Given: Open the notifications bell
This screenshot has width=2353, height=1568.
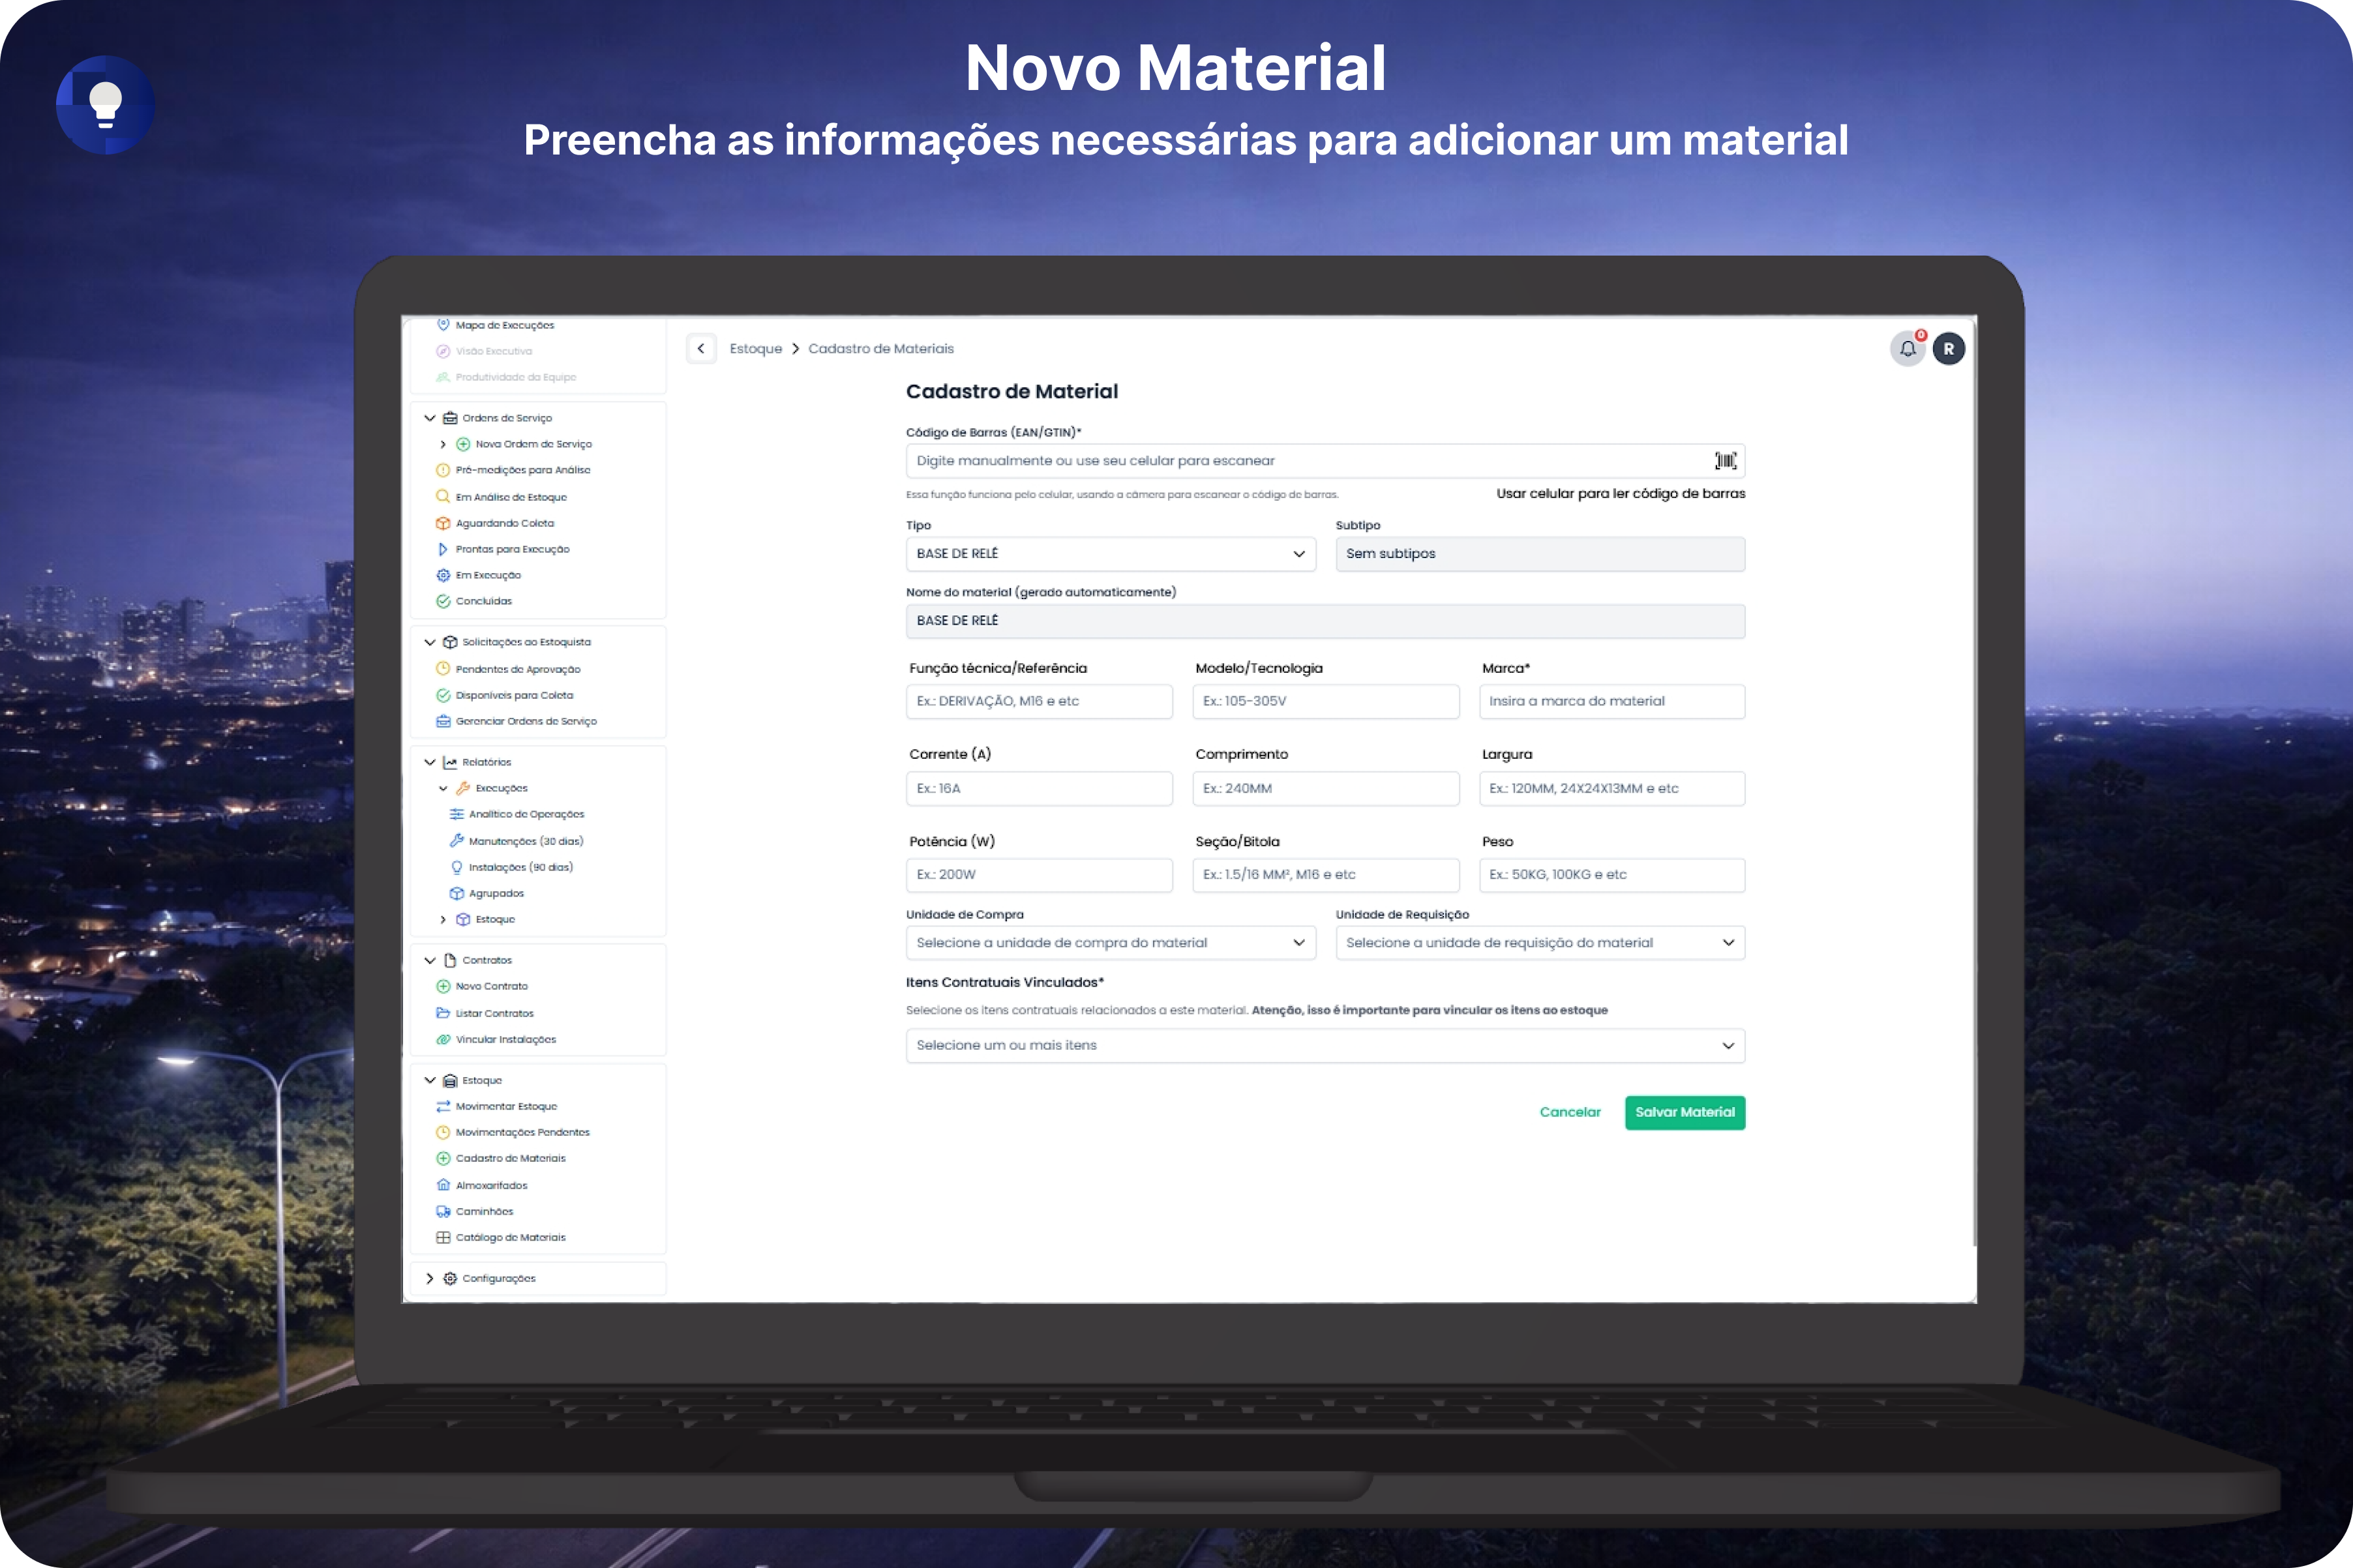Looking at the screenshot, I should (1908, 349).
